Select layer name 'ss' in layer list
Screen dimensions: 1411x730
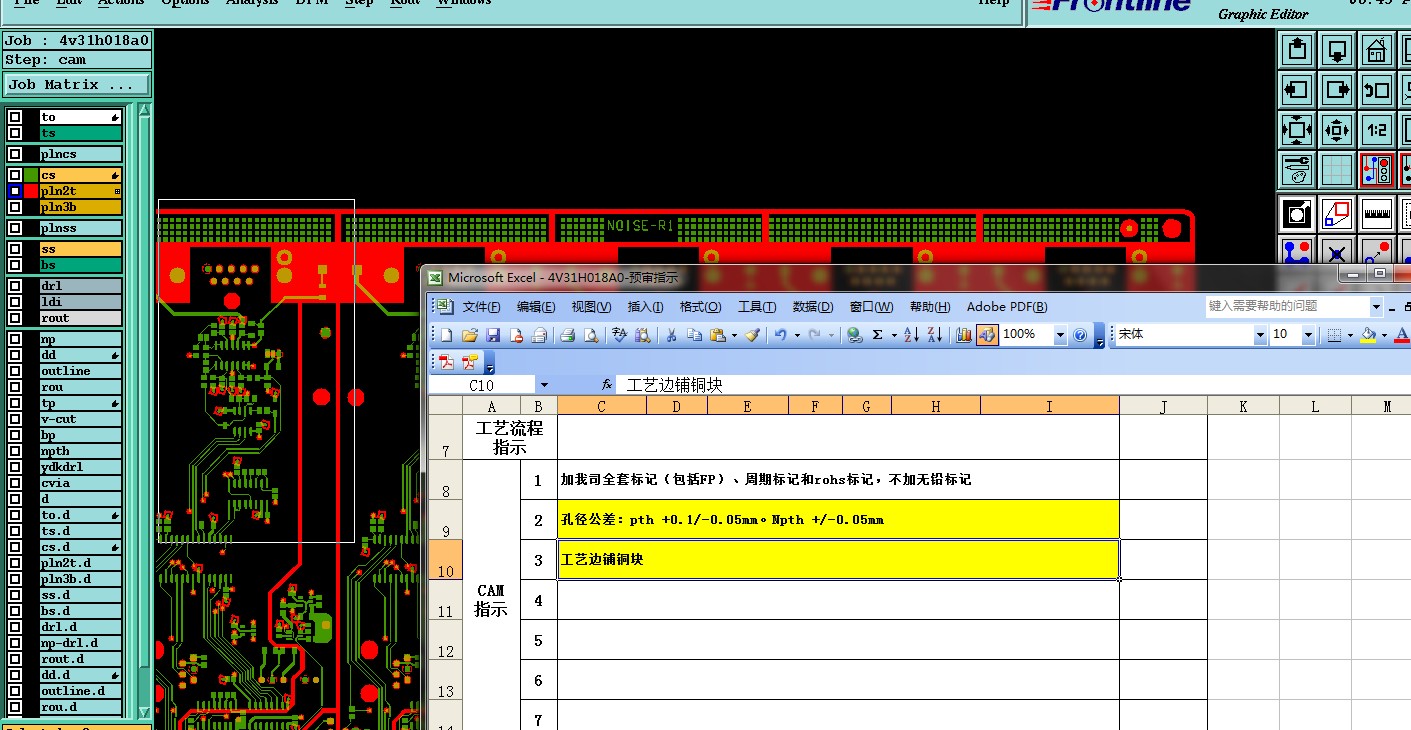click(x=80, y=249)
